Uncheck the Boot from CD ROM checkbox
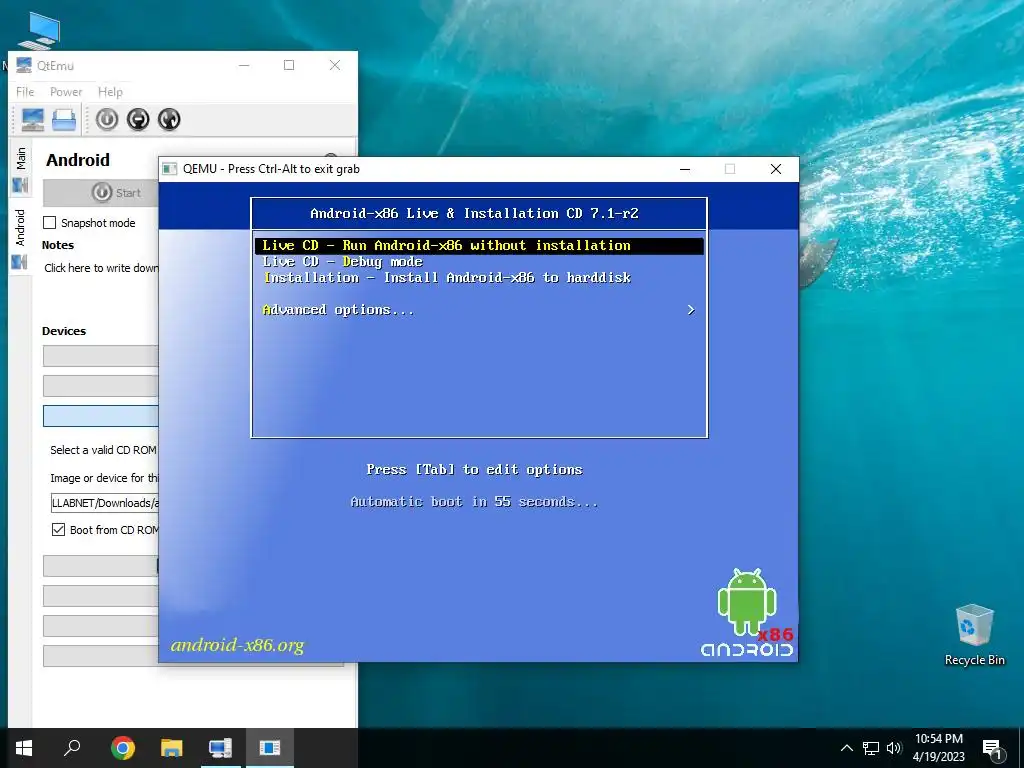The height and width of the screenshot is (768, 1024). [58, 530]
